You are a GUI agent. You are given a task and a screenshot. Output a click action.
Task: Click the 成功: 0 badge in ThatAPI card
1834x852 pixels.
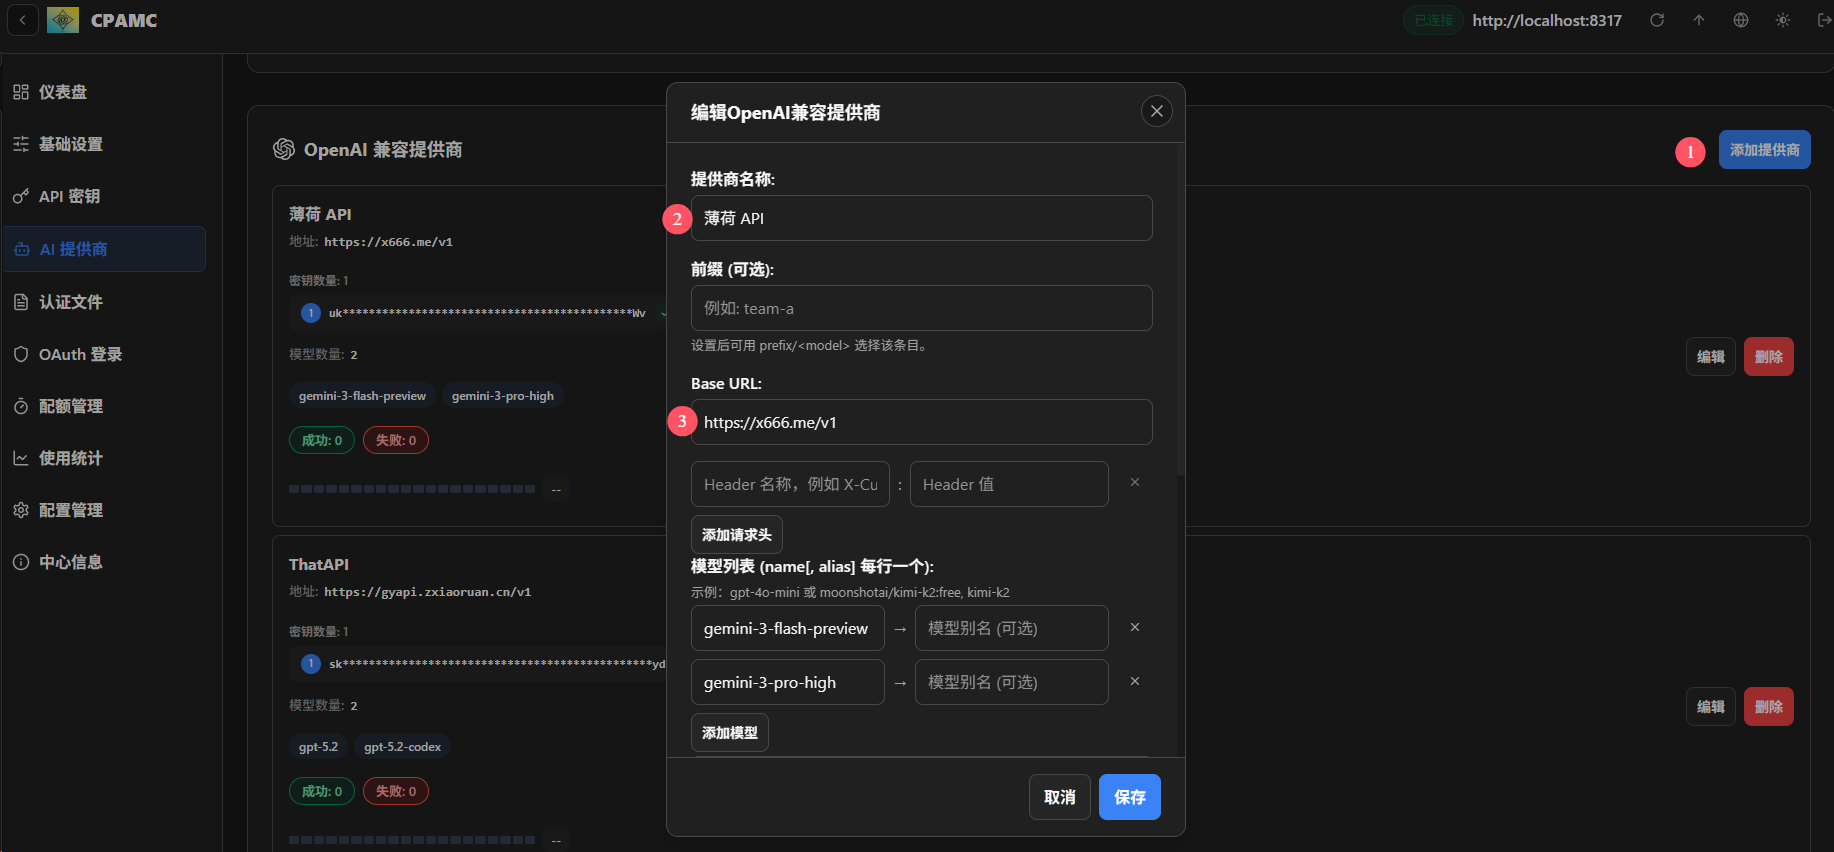(x=322, y=791)
